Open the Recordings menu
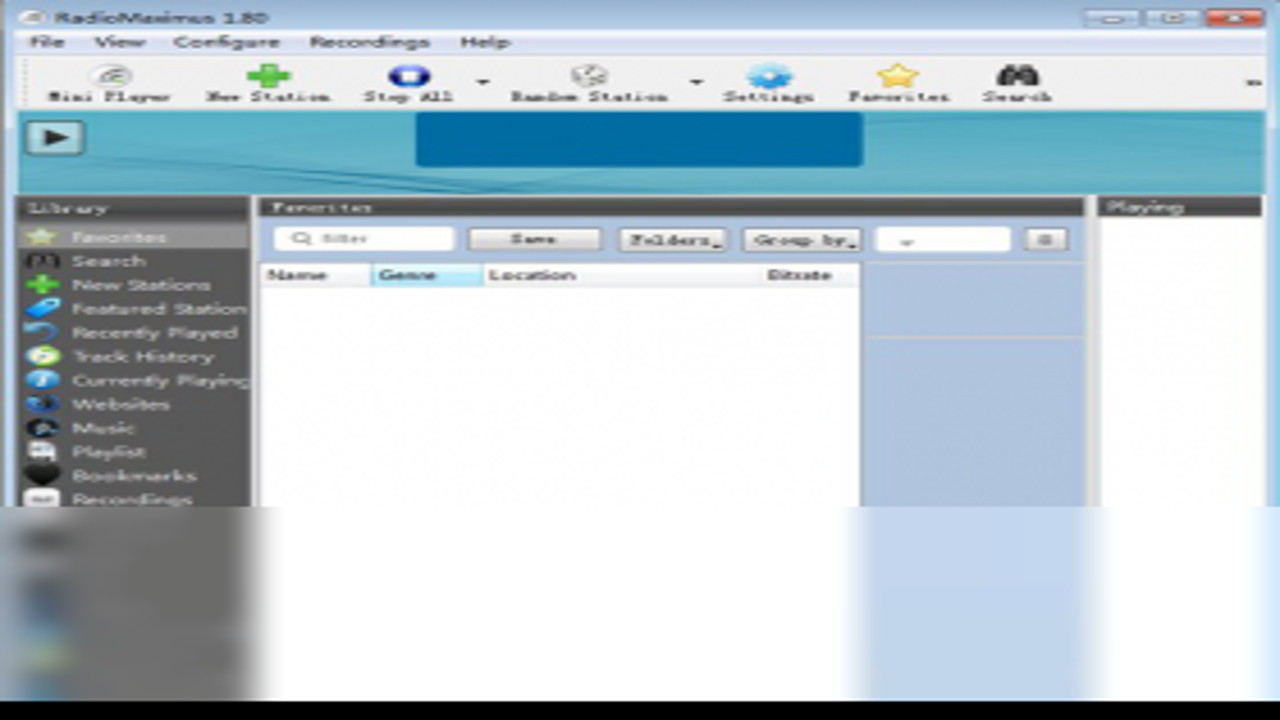The image size is (1280, 720). click(x=370, y=42)
